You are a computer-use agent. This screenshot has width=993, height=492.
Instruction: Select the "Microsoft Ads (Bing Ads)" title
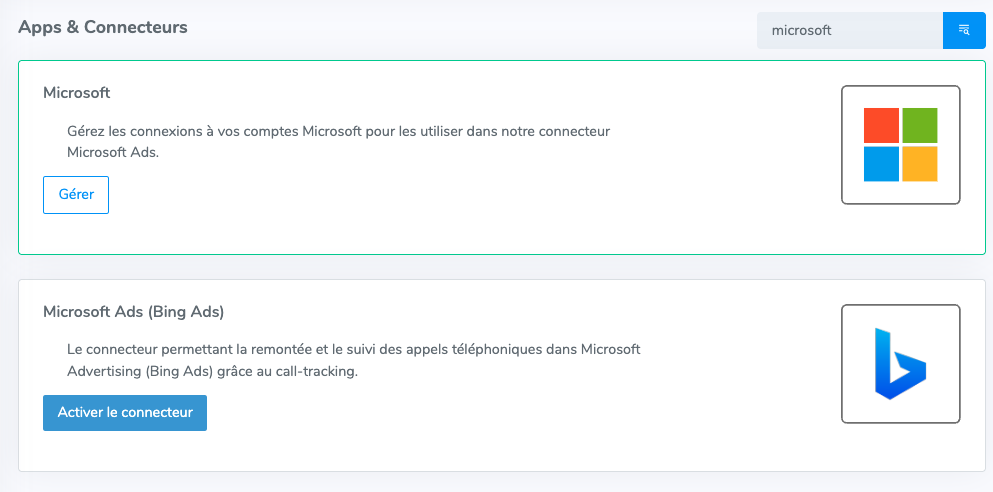133,312
